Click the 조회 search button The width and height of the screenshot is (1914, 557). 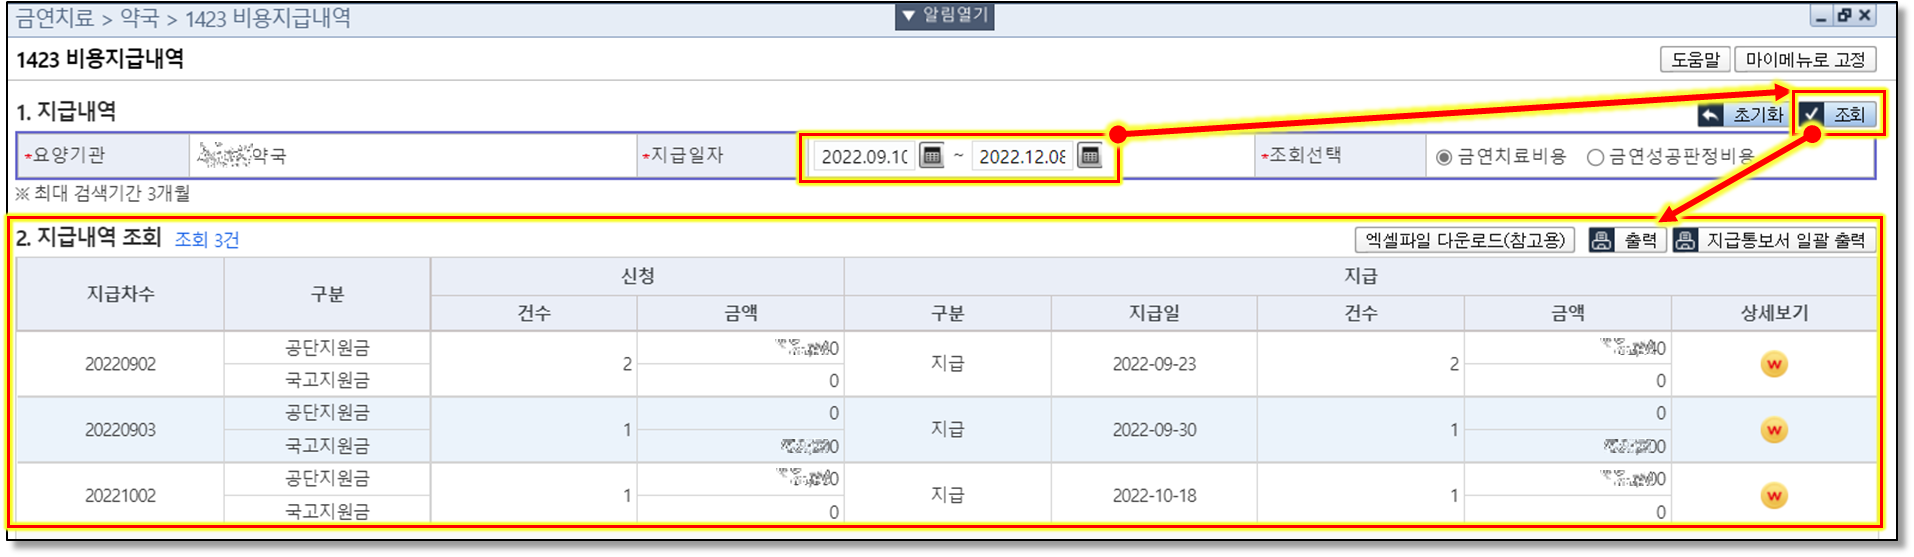coord(1836,115)
